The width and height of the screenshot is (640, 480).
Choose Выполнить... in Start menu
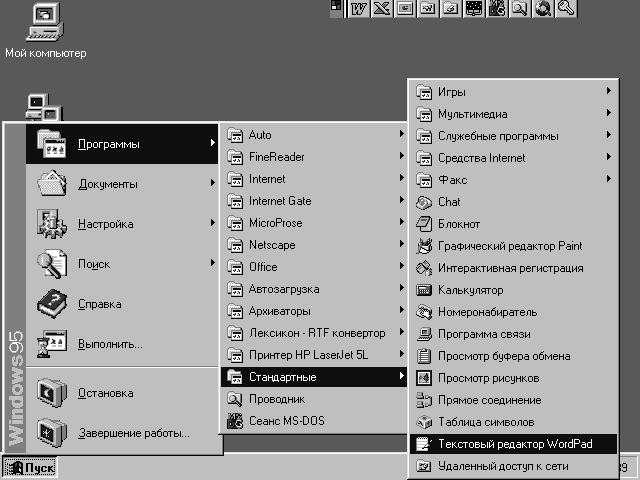(x=122, y=344)
